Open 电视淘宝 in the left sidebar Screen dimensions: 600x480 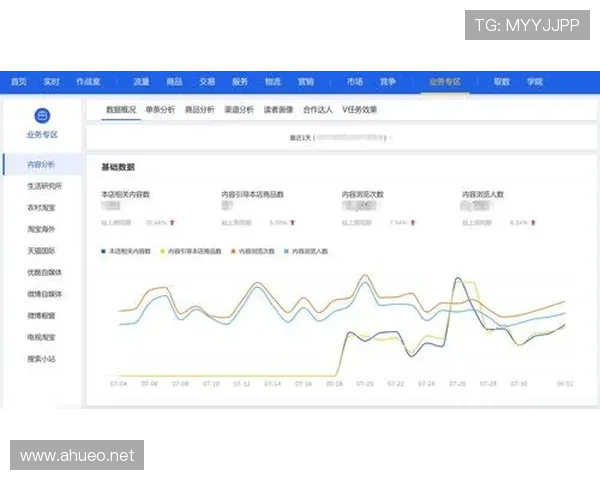click(41, 338)
